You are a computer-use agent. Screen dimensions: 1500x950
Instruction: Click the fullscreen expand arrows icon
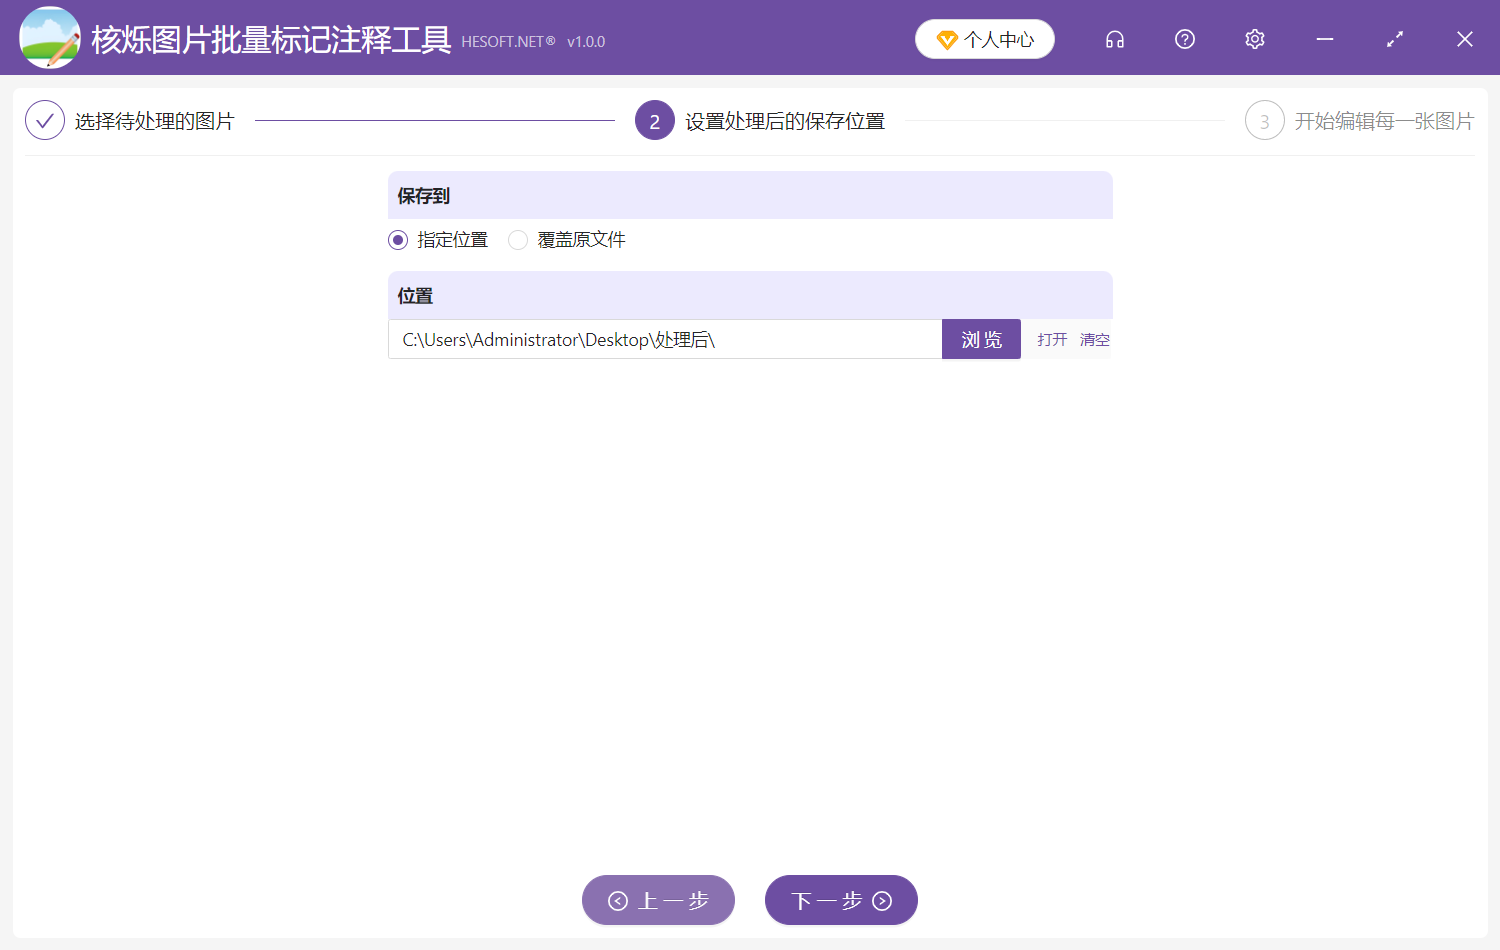(1394, 39)
